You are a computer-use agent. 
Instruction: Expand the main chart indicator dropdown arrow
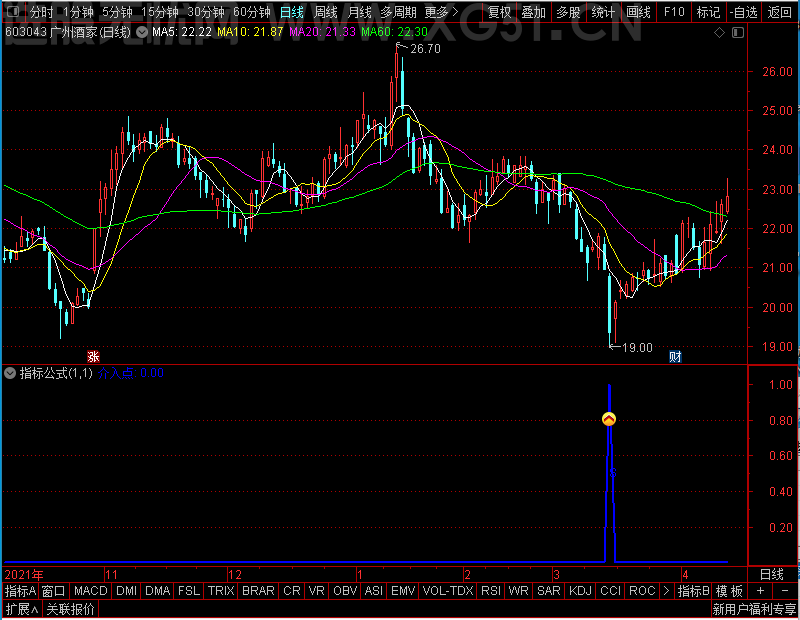click(142, 32)
